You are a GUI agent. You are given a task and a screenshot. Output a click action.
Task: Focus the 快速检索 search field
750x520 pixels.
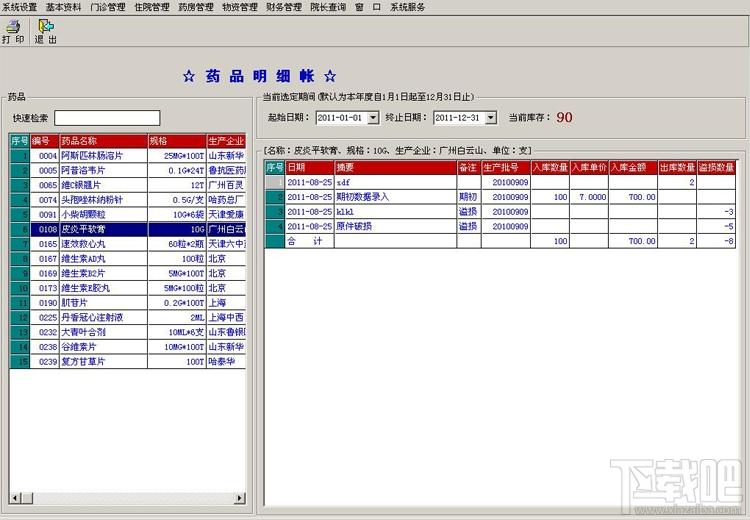point(107,118)
